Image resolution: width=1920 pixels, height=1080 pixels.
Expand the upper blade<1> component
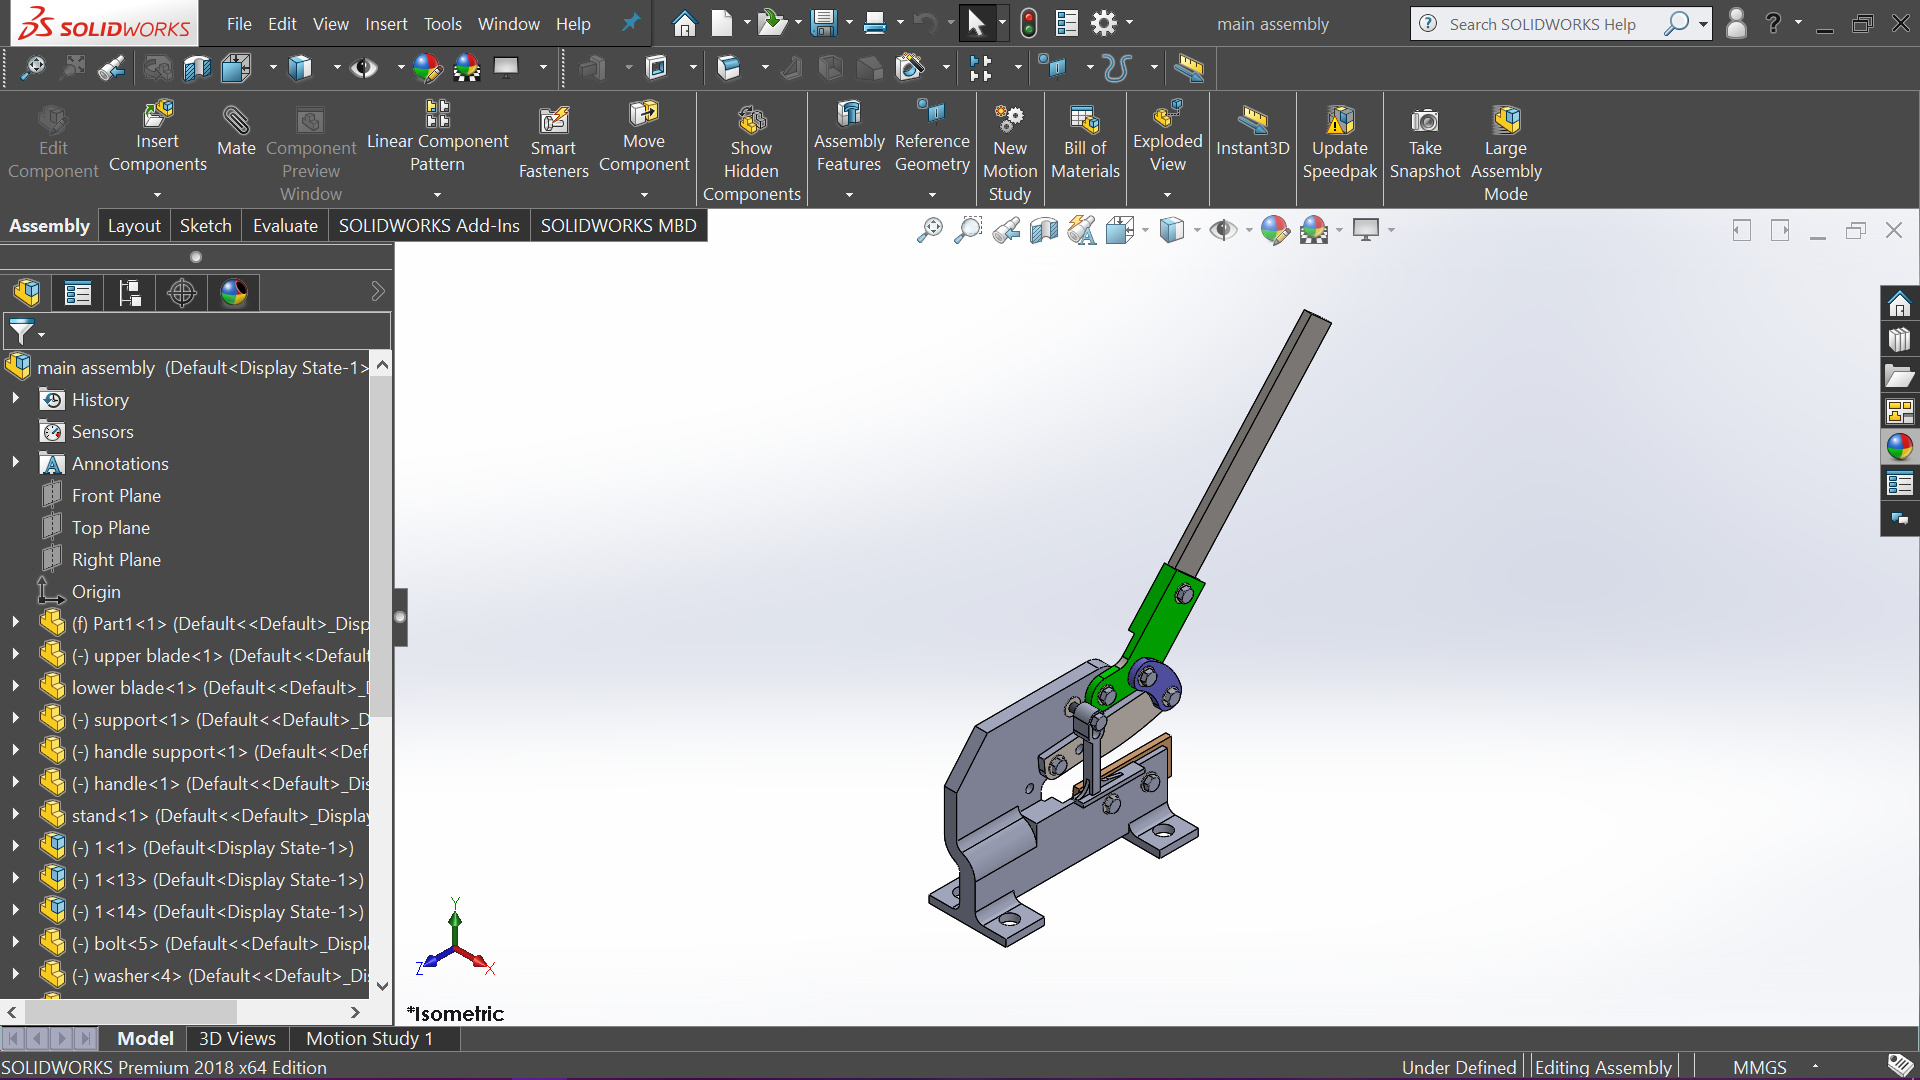tap(15, 654)
